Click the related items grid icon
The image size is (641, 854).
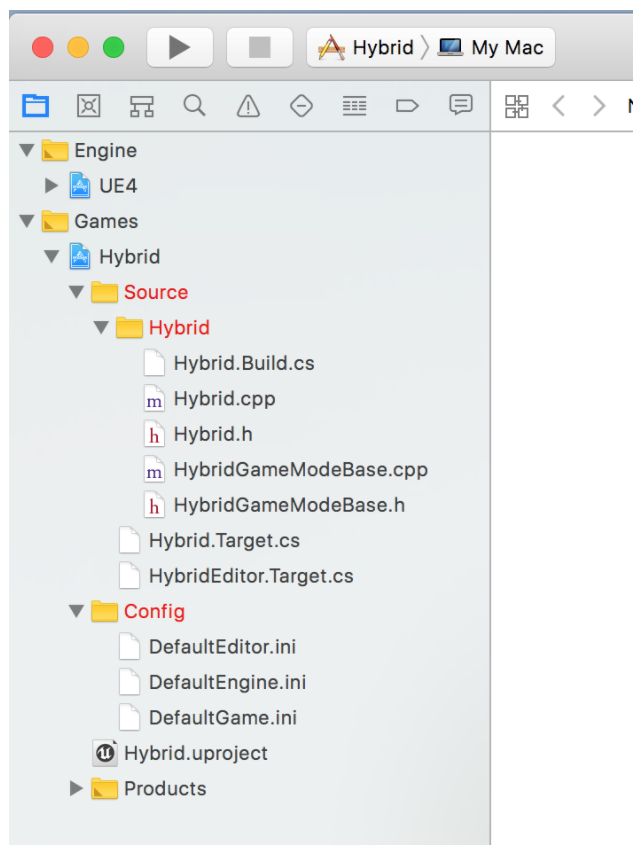coord(516,106)
